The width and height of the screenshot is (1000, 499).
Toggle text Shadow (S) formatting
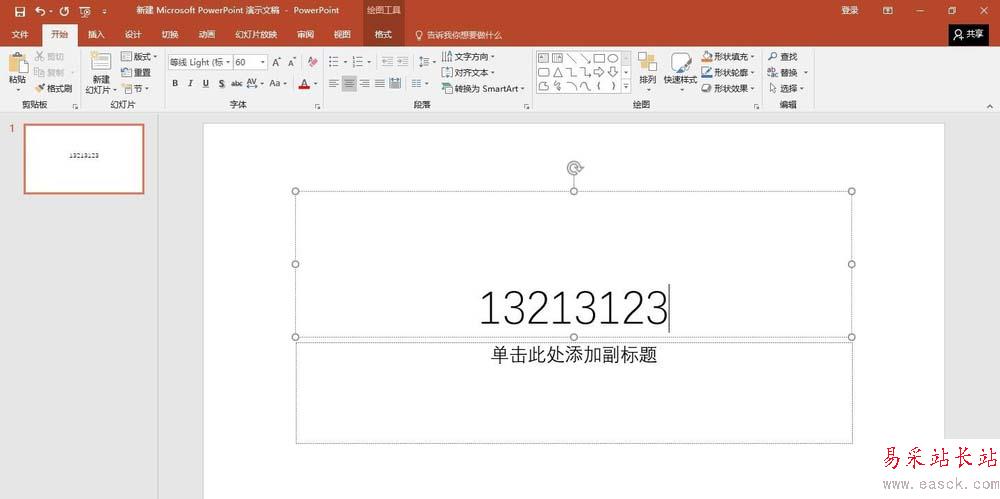pos(221,83)
